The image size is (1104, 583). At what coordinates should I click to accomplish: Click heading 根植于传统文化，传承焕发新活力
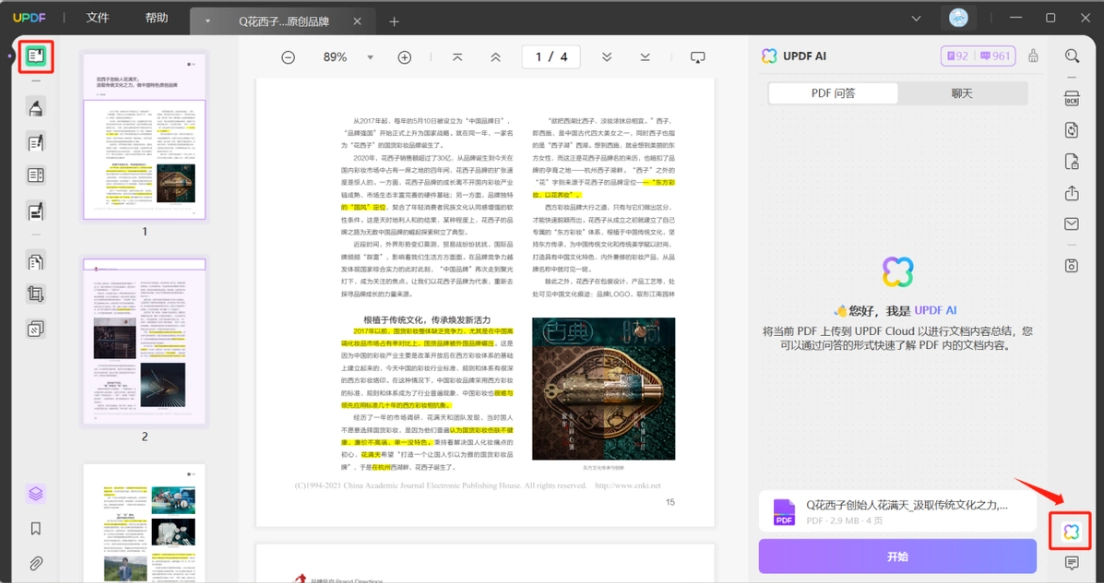pos(427,320)
